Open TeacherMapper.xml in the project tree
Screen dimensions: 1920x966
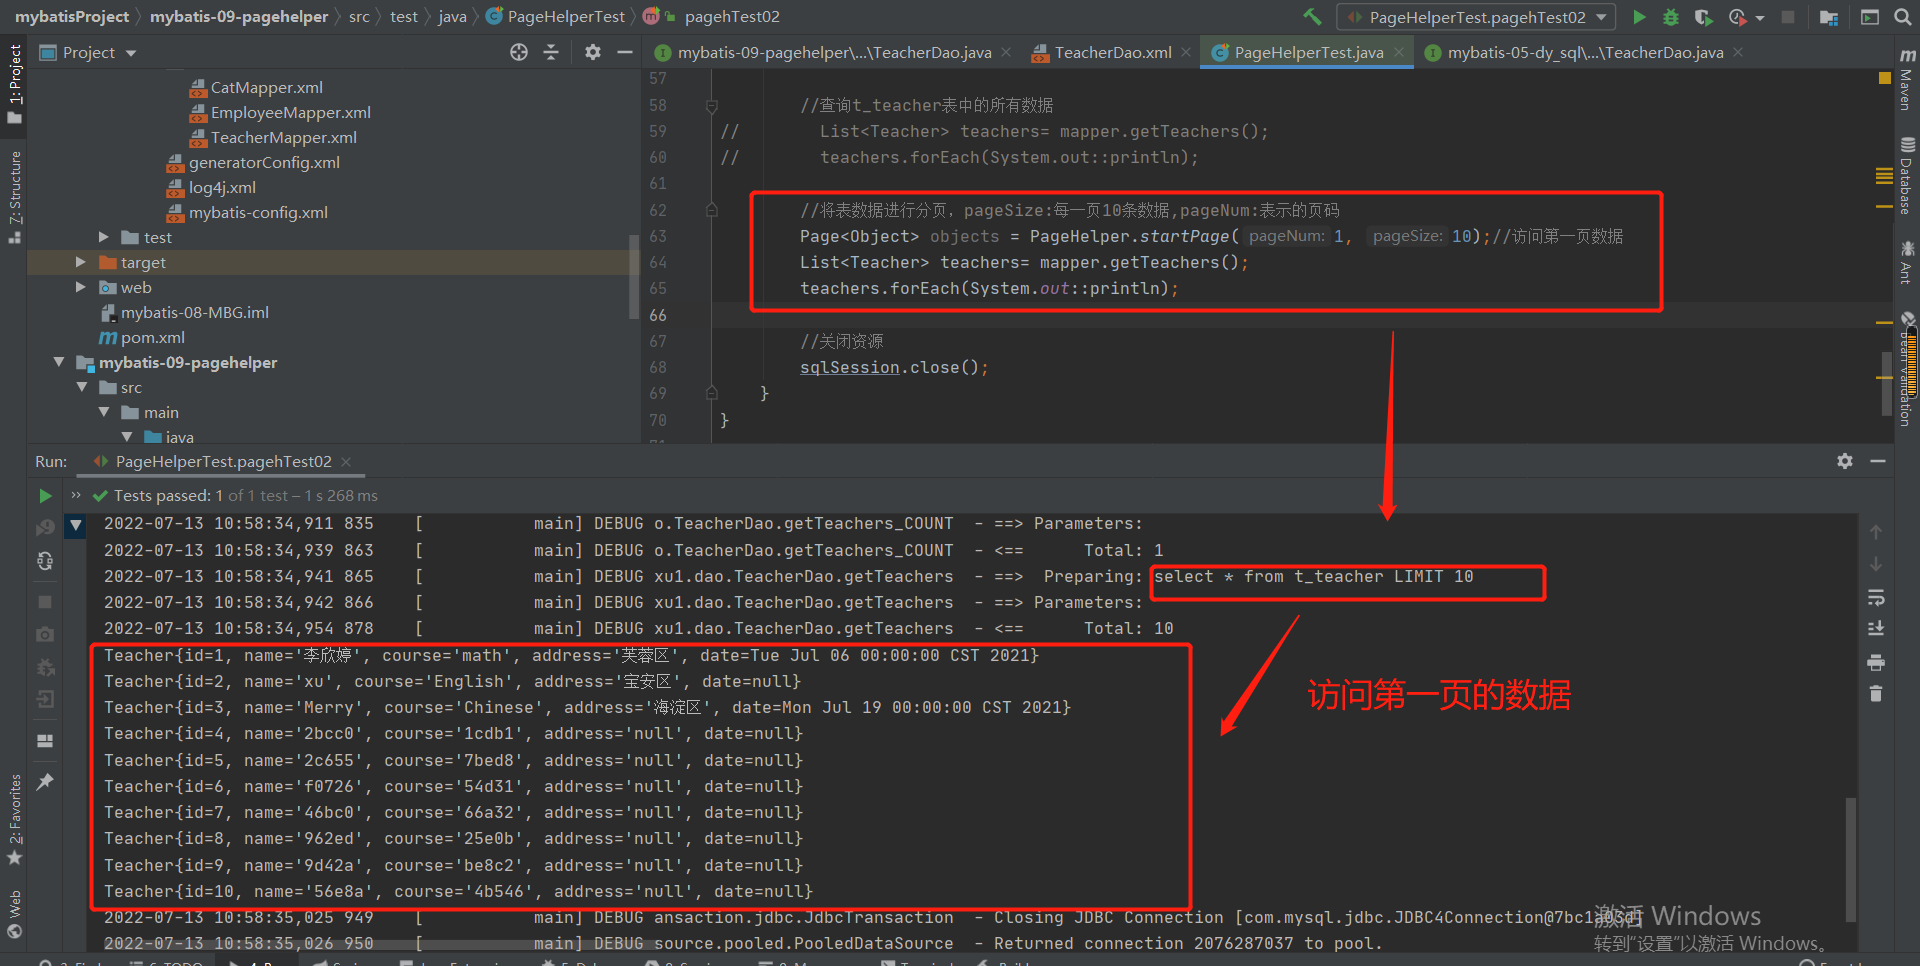pos(283,137)
